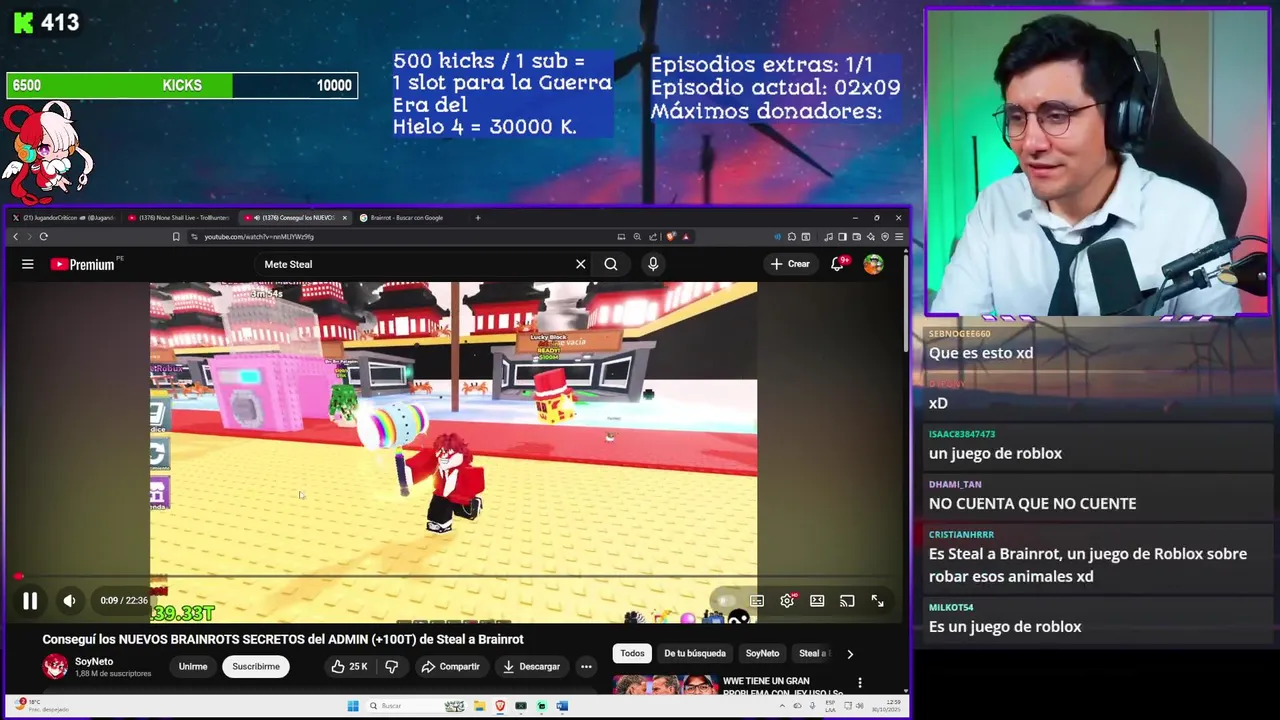
Task: Open File Explorer from taskbar
Action: click(x=479, y=706)
